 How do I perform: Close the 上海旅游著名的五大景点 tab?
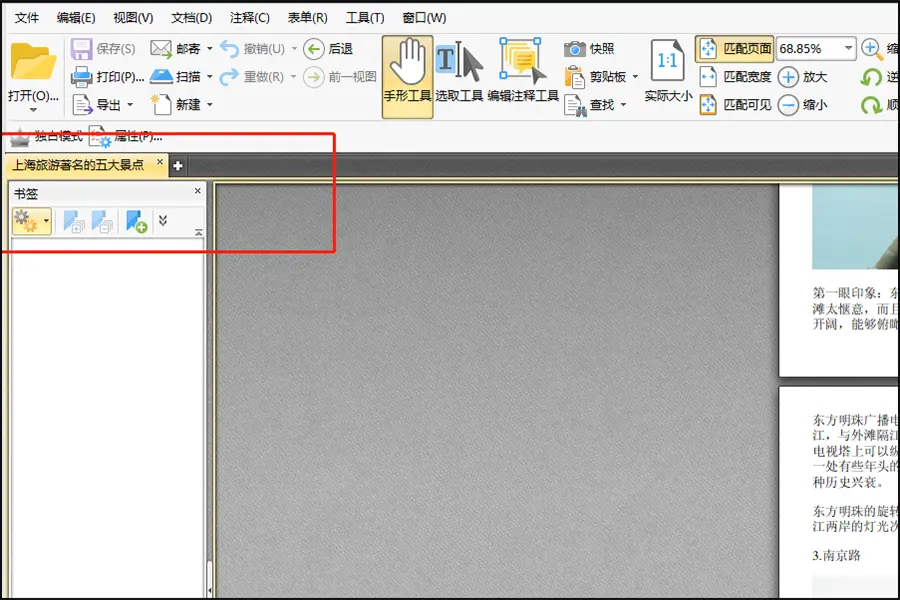pos(160,162)
